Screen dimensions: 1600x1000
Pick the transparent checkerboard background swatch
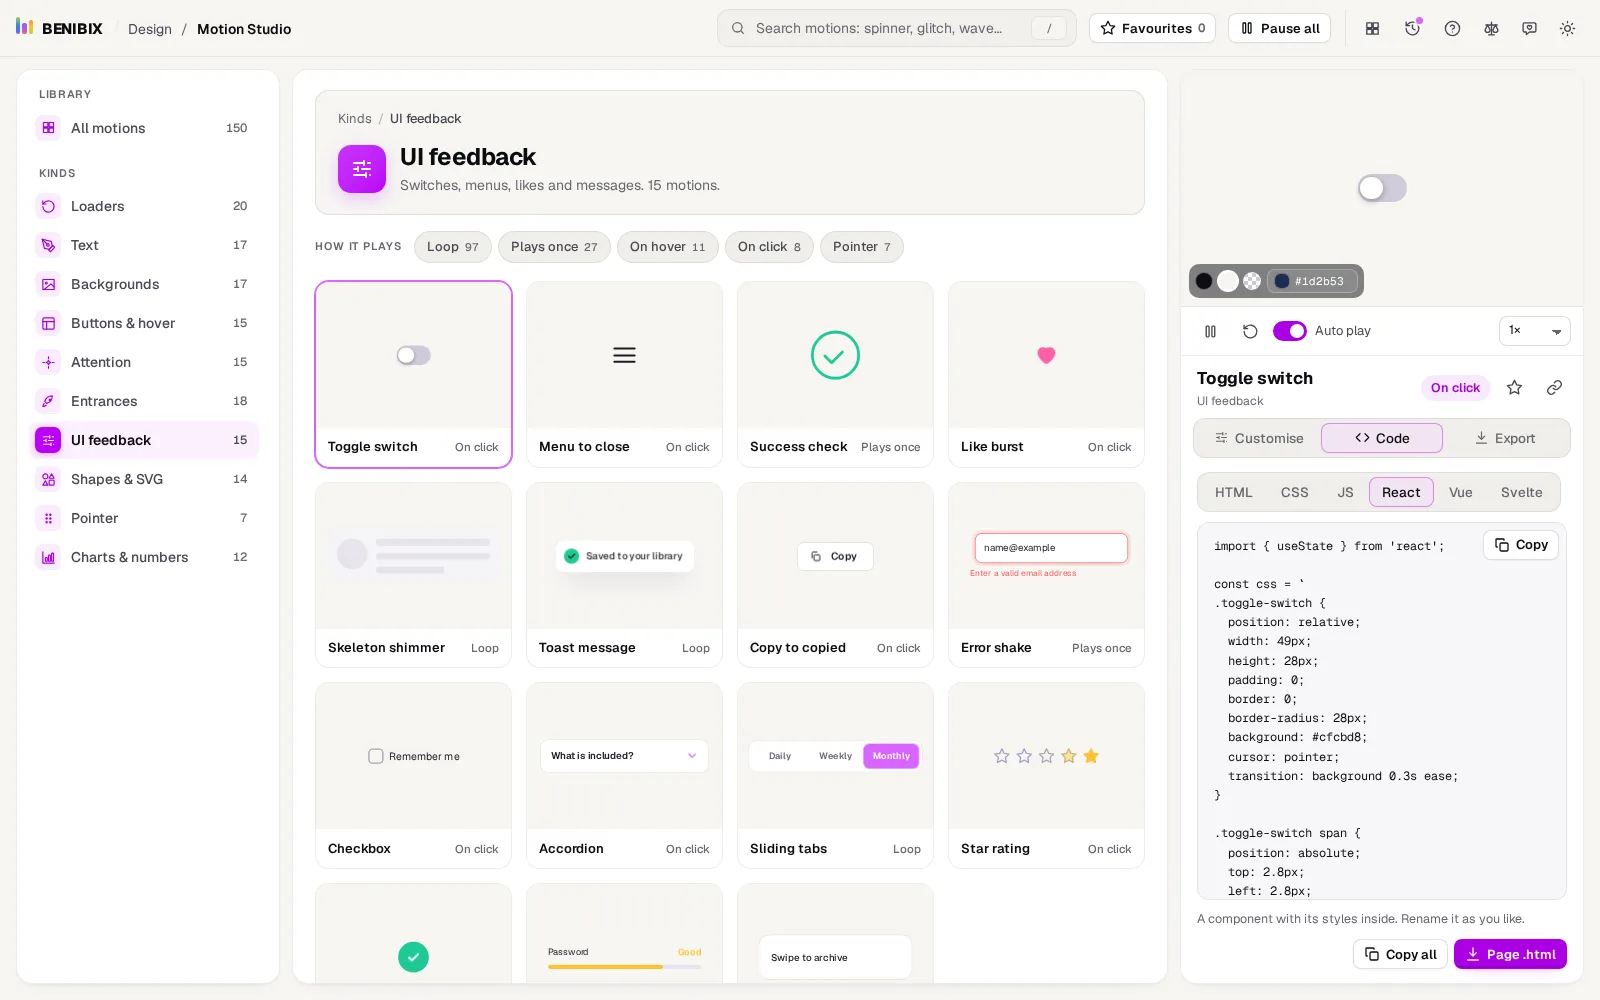pos(1252,281)
